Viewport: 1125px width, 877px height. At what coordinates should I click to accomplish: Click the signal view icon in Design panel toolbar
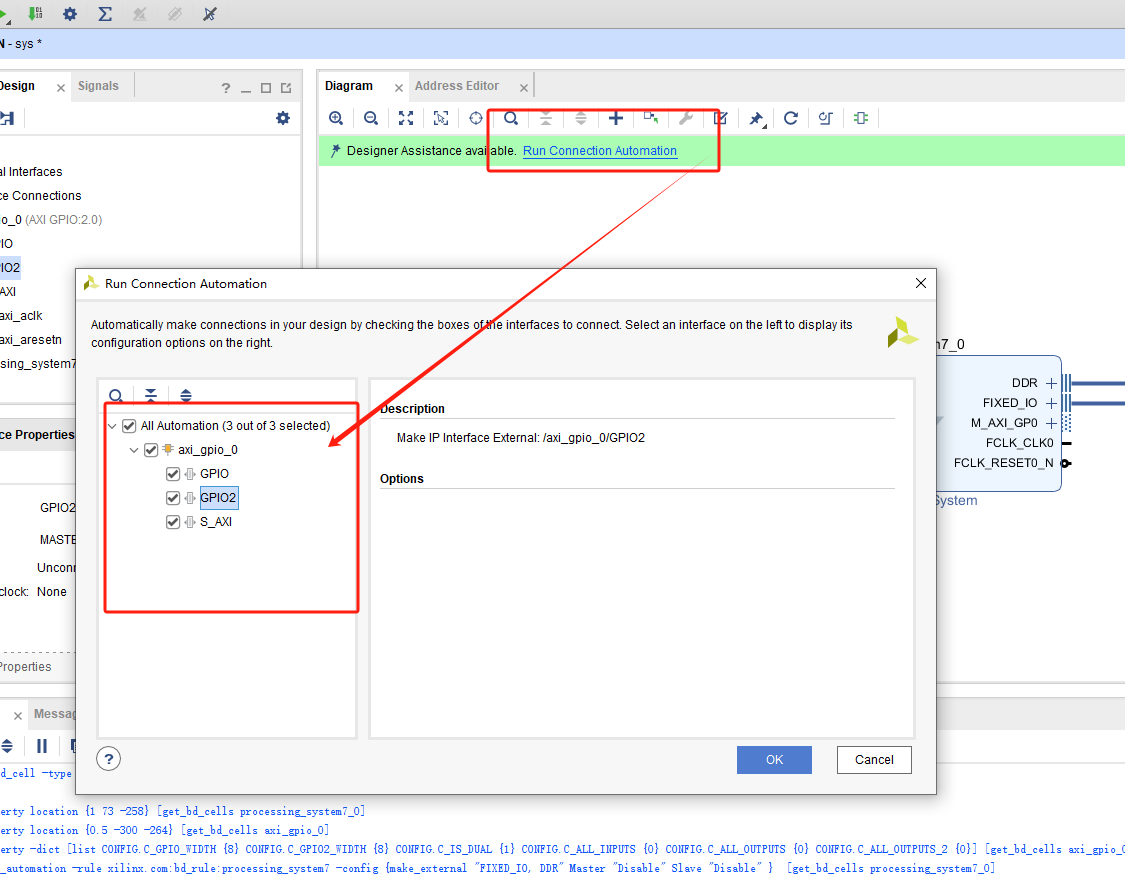coord(9,118)
